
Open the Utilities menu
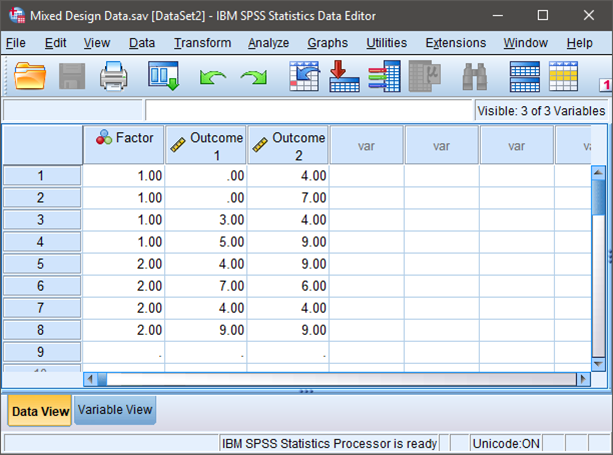pos(387,43)
